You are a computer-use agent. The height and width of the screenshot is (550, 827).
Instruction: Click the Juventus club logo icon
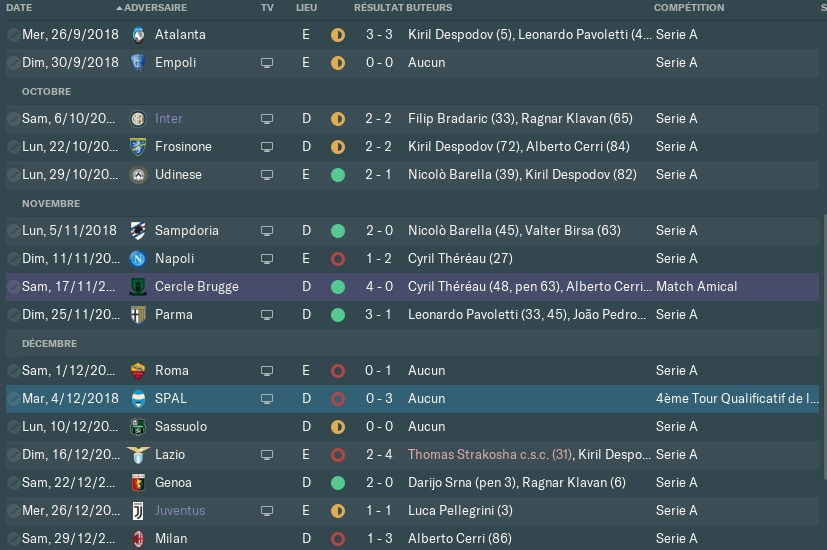pyautogui.click(x=138, y=510)
